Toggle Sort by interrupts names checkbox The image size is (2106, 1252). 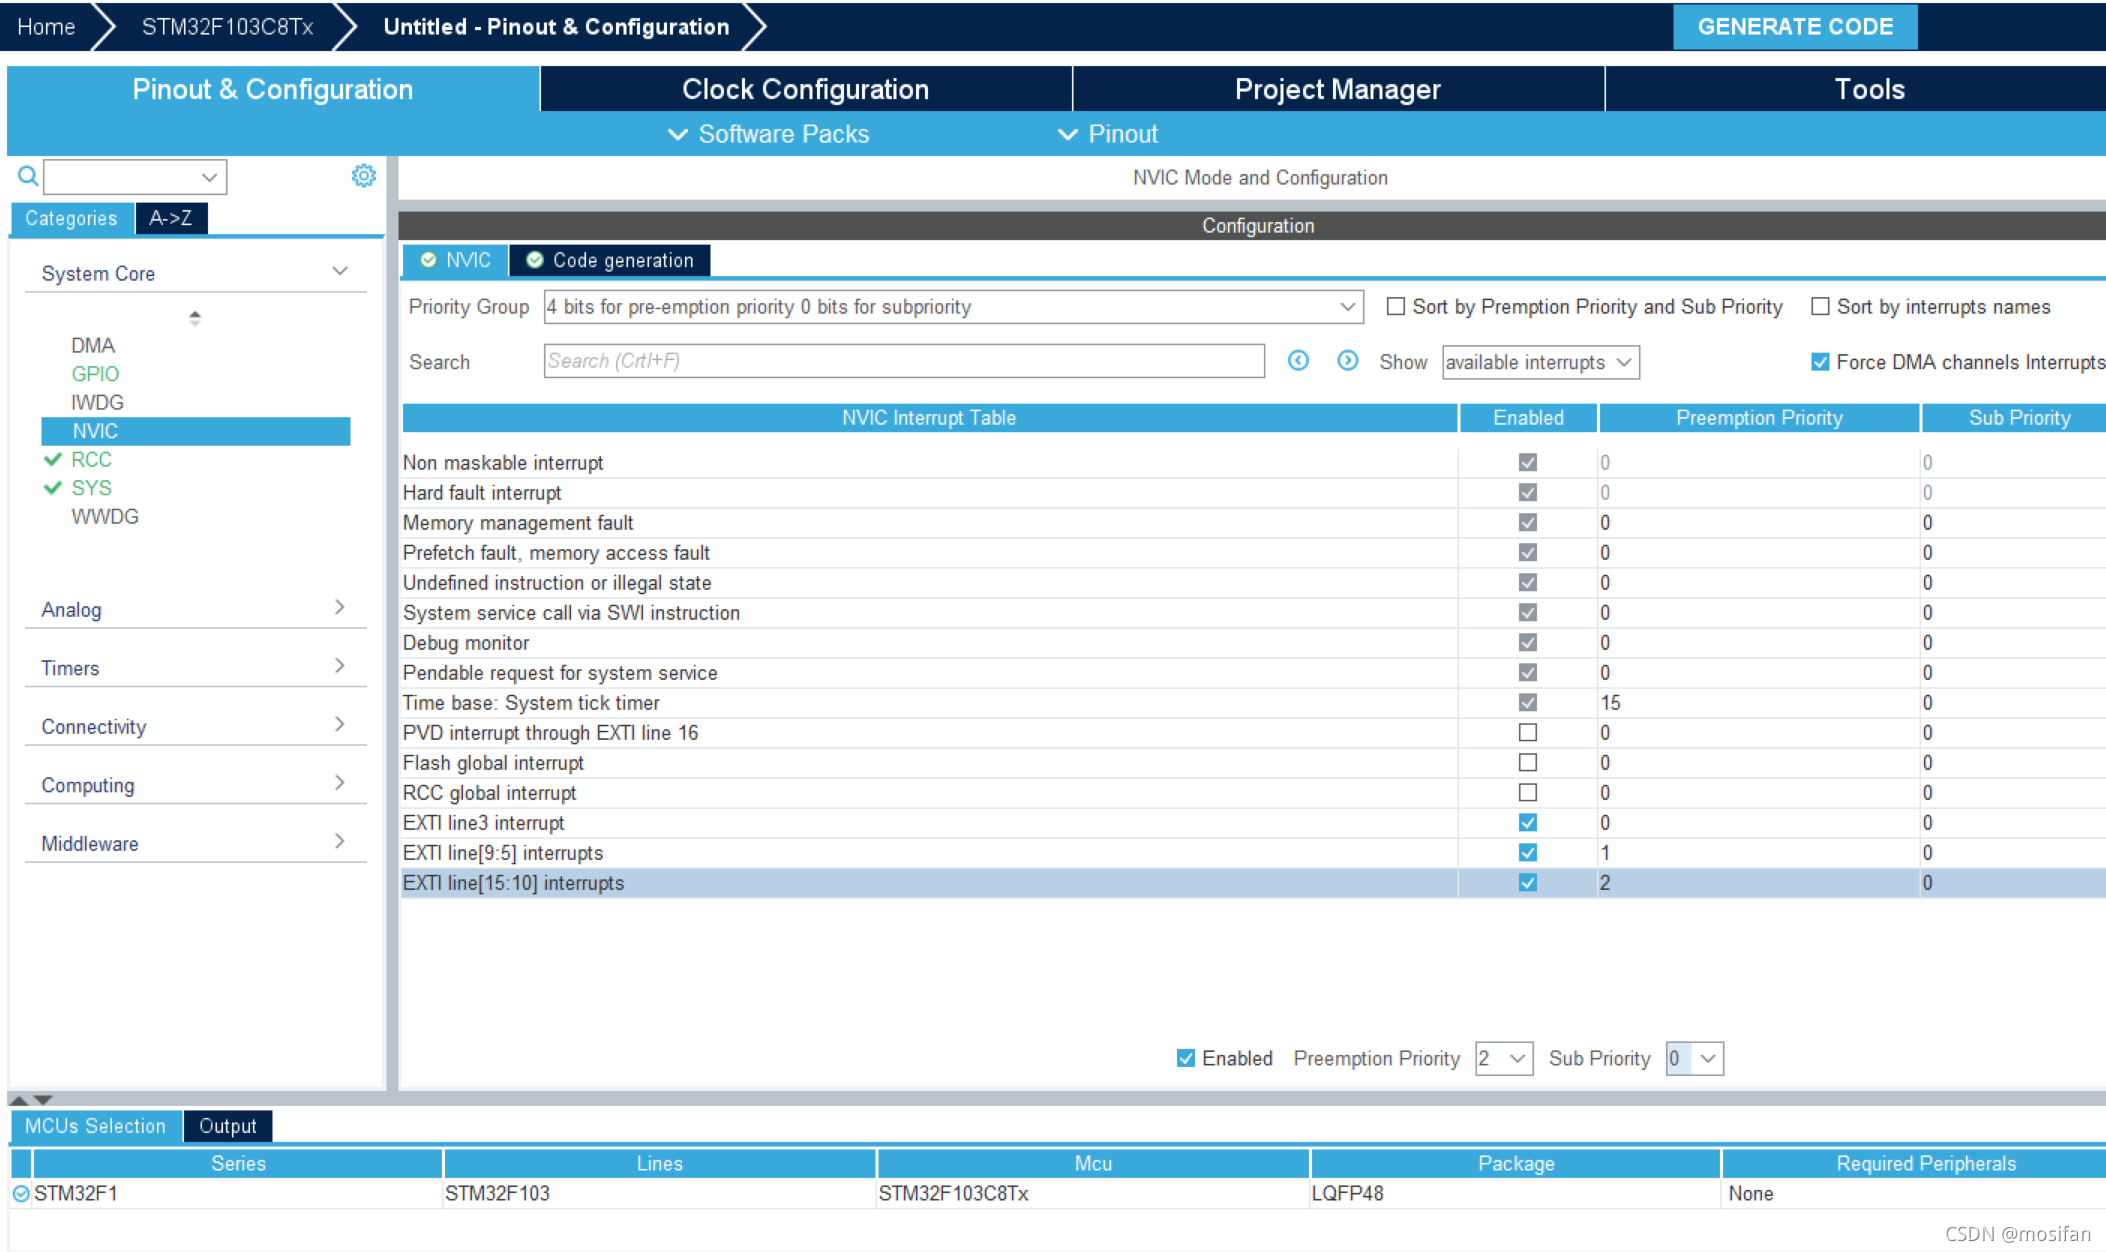pyautogui.click(x=1820, y=307)
